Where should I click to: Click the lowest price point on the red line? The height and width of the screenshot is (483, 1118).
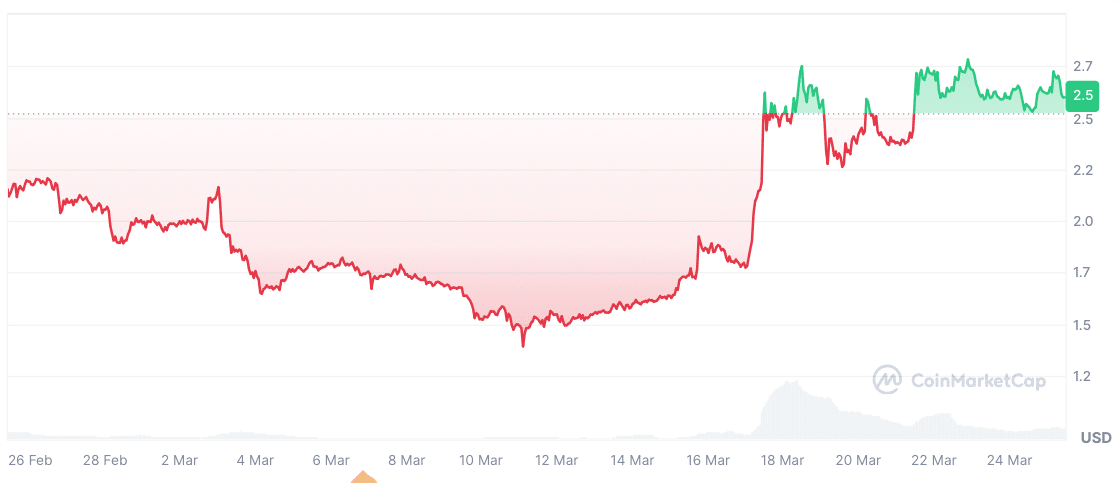click(x=523, y=345)
